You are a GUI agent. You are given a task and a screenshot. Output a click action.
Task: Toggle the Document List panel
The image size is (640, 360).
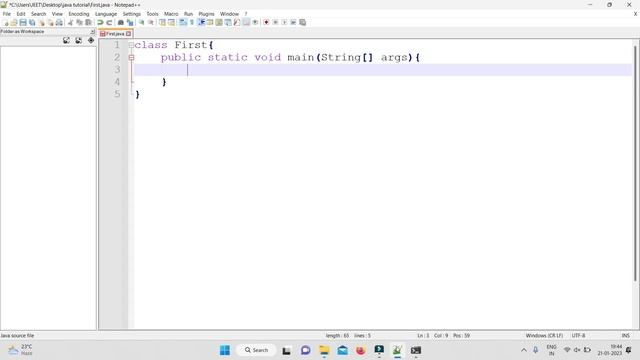[228, 22]
